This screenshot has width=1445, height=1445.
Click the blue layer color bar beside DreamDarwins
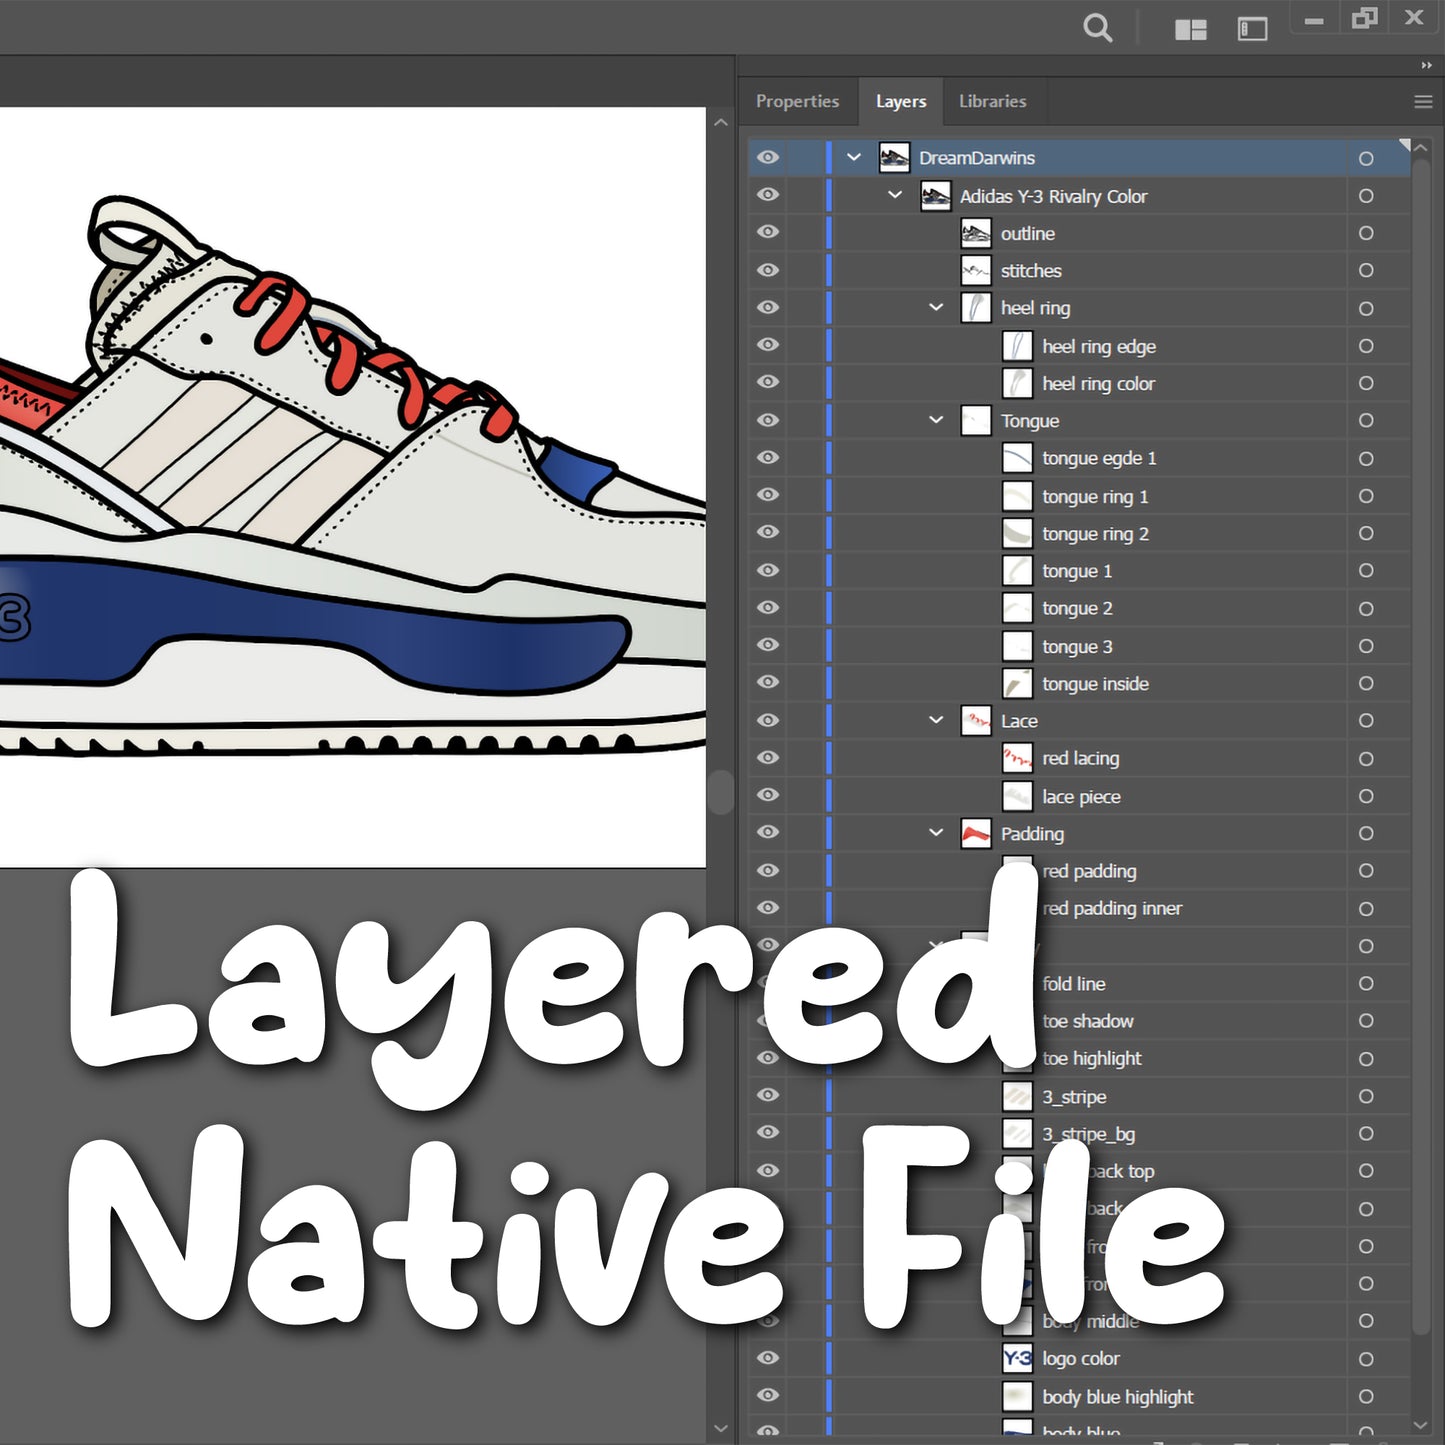(827, 157)
